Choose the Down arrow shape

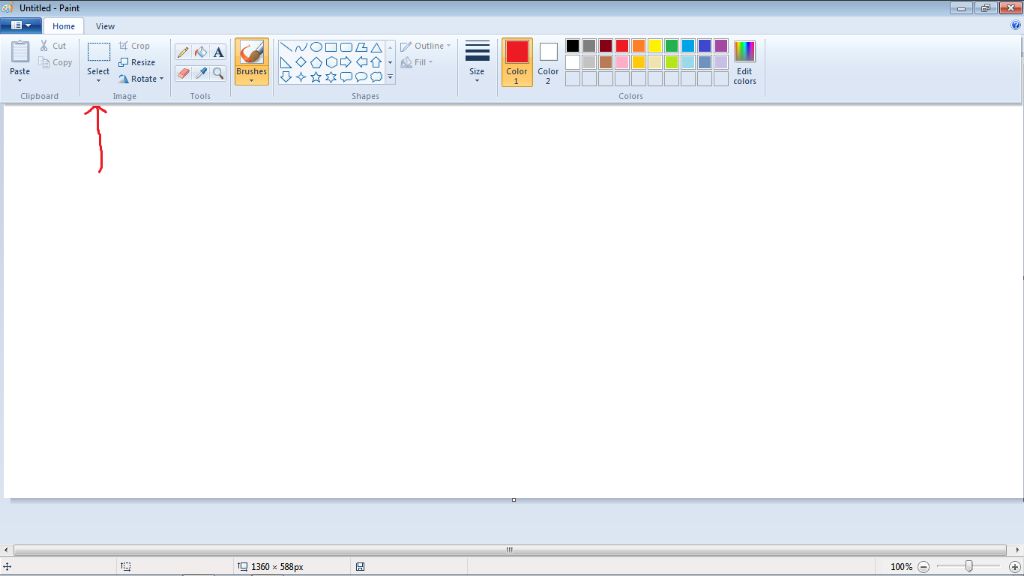coord(286,77)
